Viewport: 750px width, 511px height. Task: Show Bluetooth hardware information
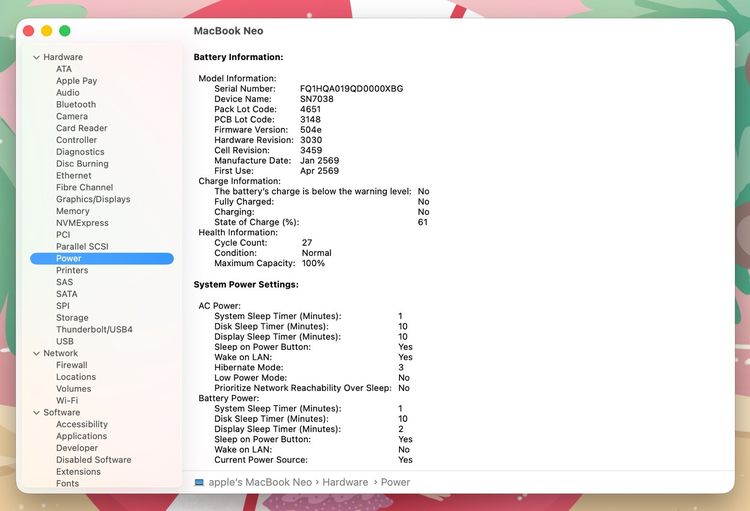click(76, 104)
